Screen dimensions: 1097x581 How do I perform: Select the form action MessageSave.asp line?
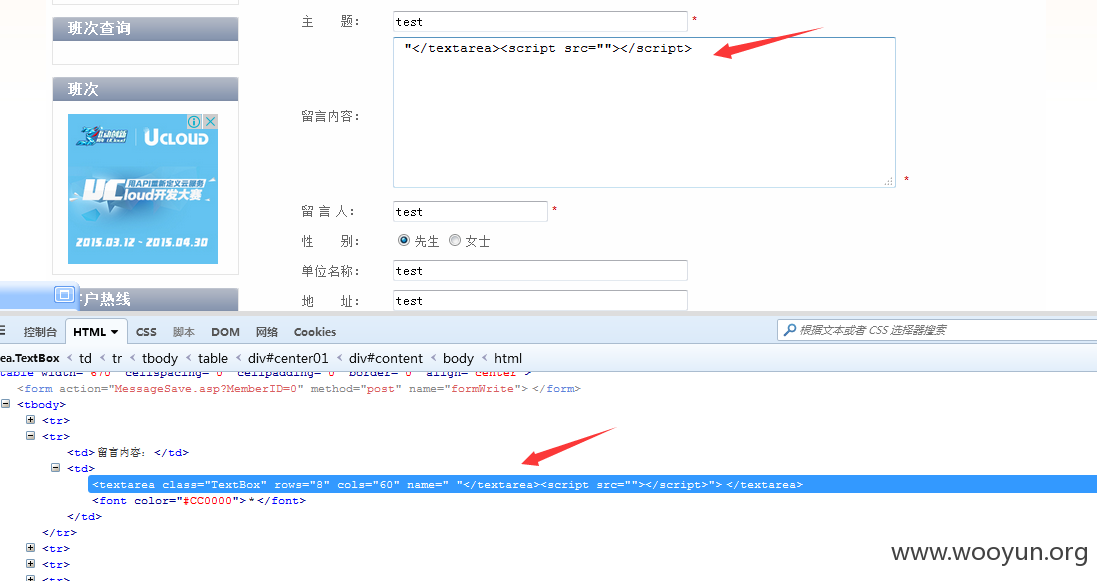pos(299,388)
